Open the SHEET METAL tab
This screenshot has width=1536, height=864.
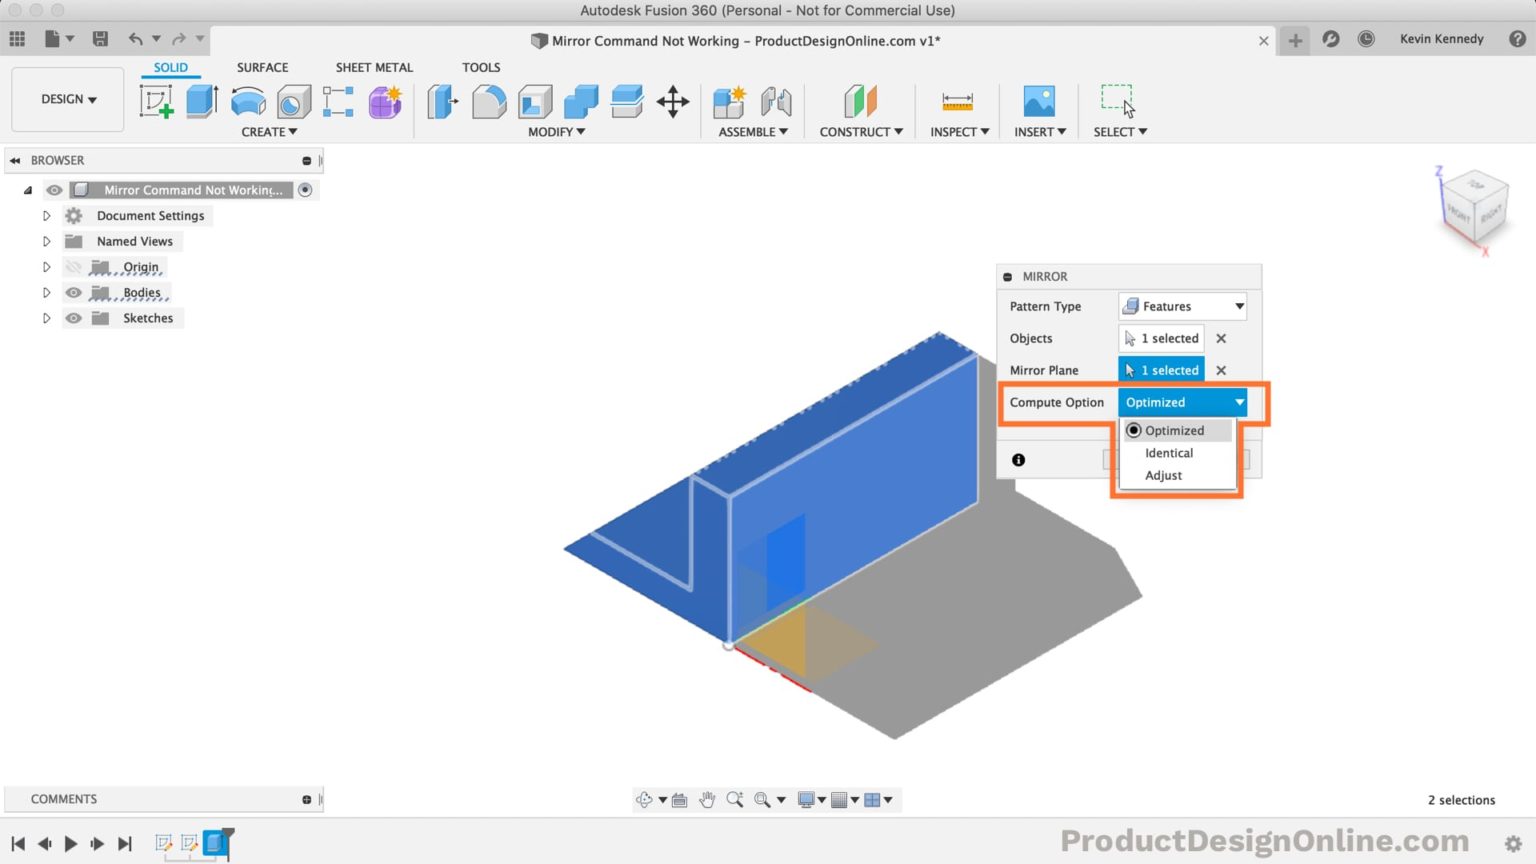tap(374, 67)
